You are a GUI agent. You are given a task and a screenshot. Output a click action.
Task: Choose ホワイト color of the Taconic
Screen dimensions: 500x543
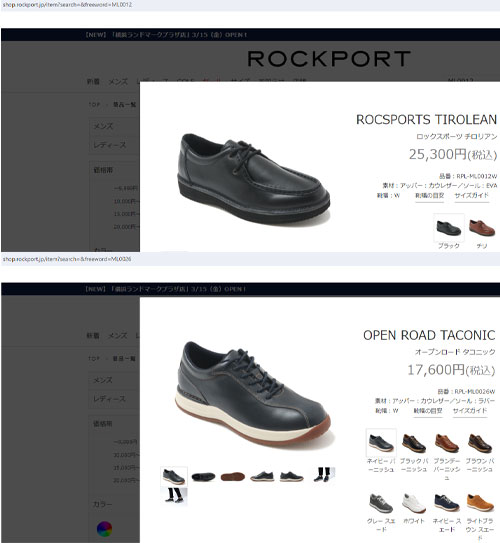(414, 503)
